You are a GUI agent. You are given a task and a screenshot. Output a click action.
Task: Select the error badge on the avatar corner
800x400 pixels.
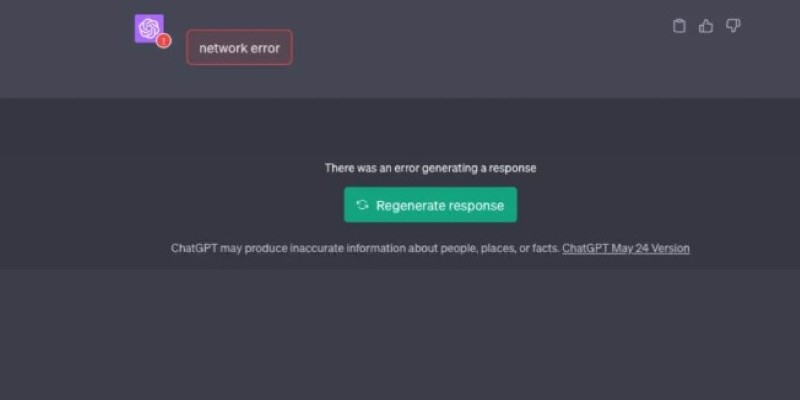[x=163, y=41]
